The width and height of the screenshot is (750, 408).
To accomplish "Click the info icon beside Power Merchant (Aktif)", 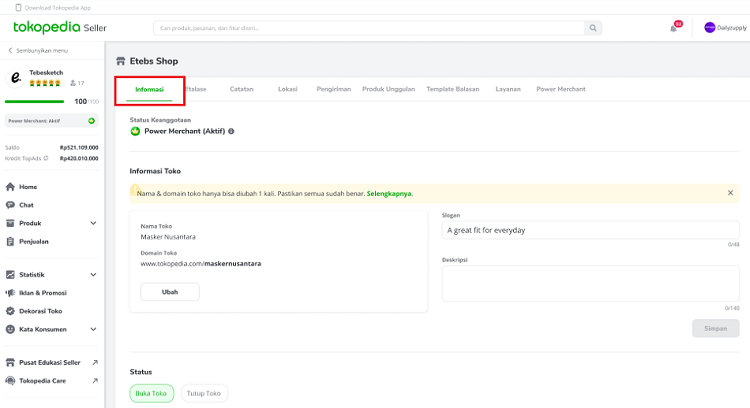I will pyautogui.click(x=231, y=131).
